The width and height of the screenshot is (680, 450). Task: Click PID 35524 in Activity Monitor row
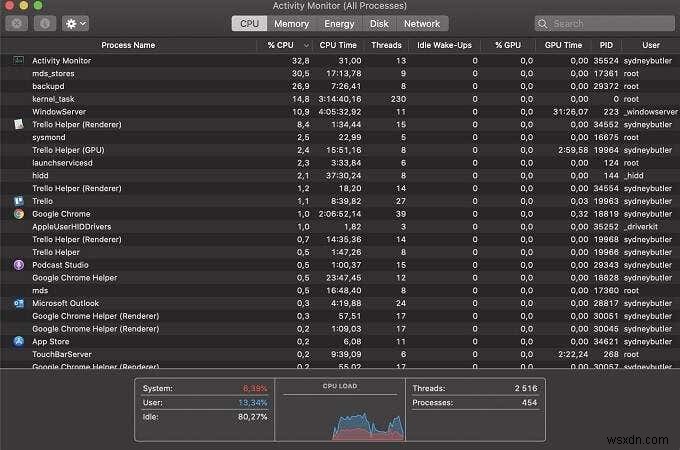[x=606, y=61]
